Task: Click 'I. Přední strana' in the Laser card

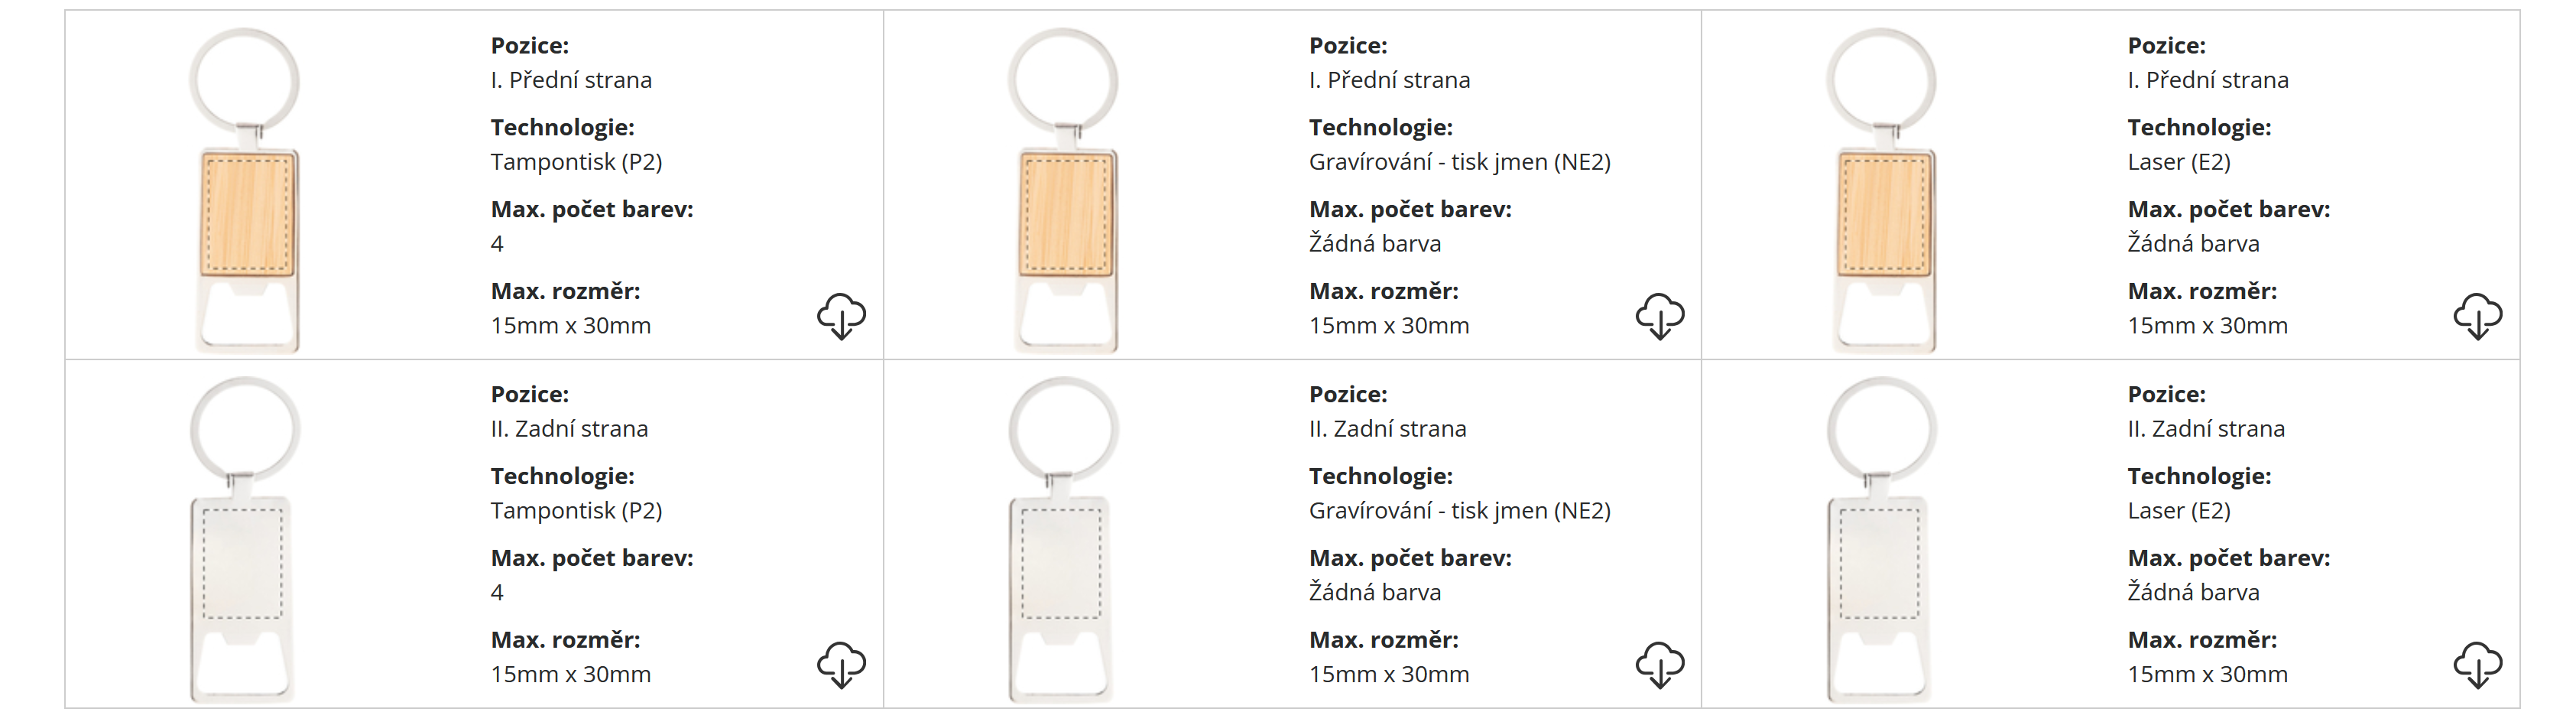Action: [2207, 80]
